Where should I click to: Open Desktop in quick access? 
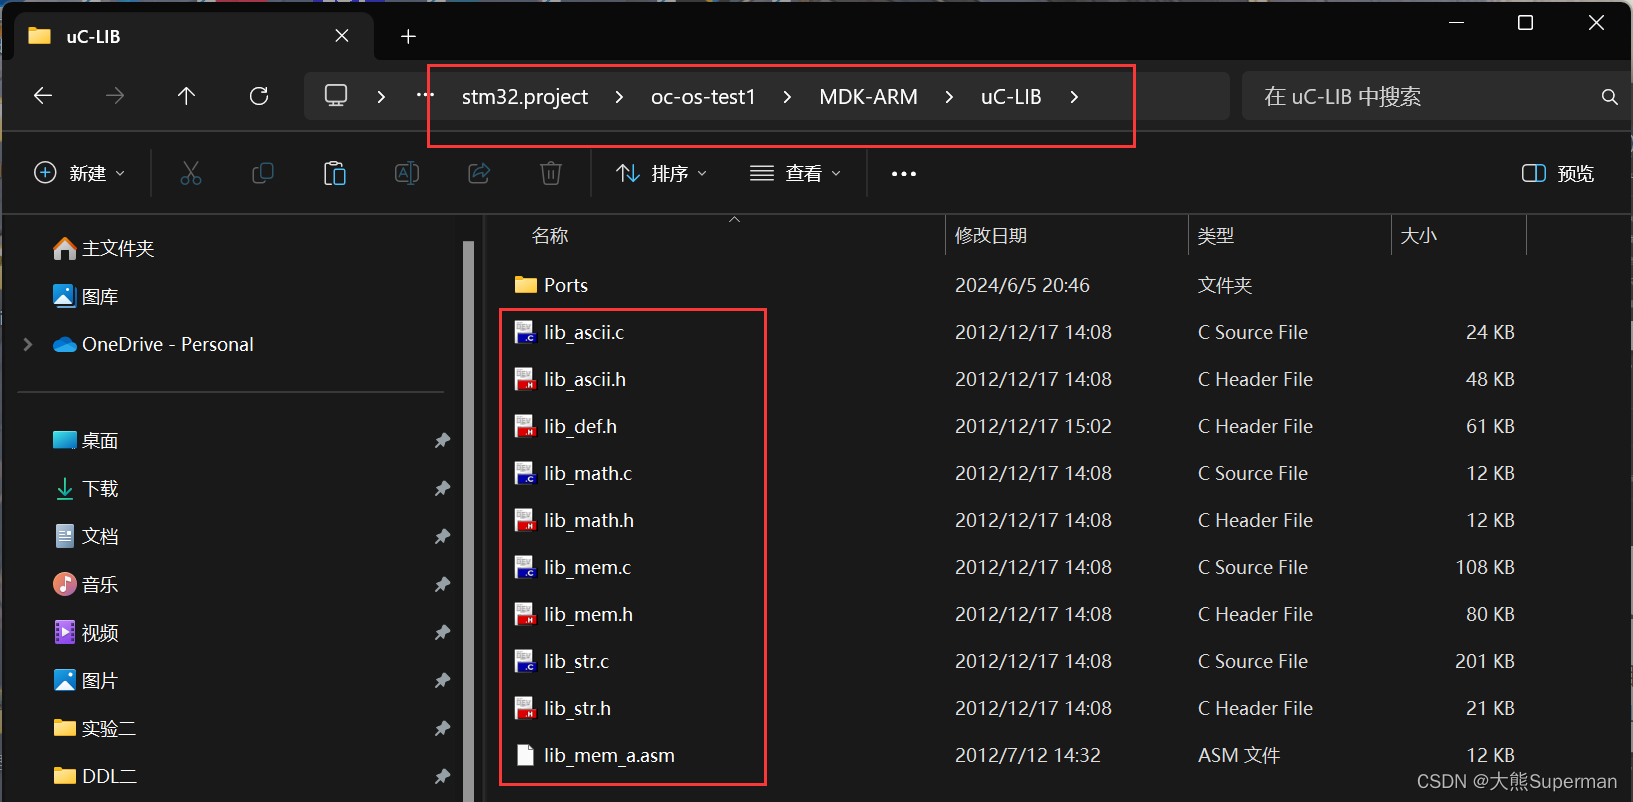85,441
